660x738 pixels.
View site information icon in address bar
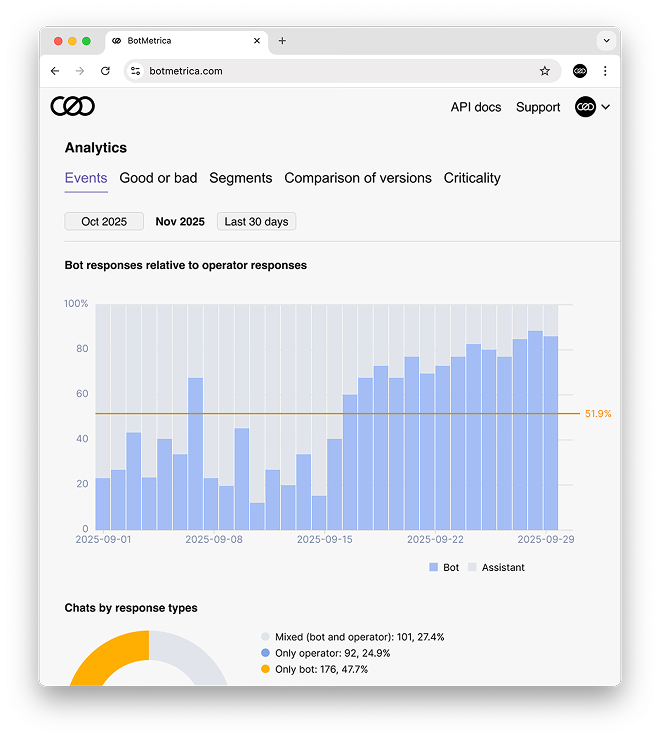coord(136,71)
